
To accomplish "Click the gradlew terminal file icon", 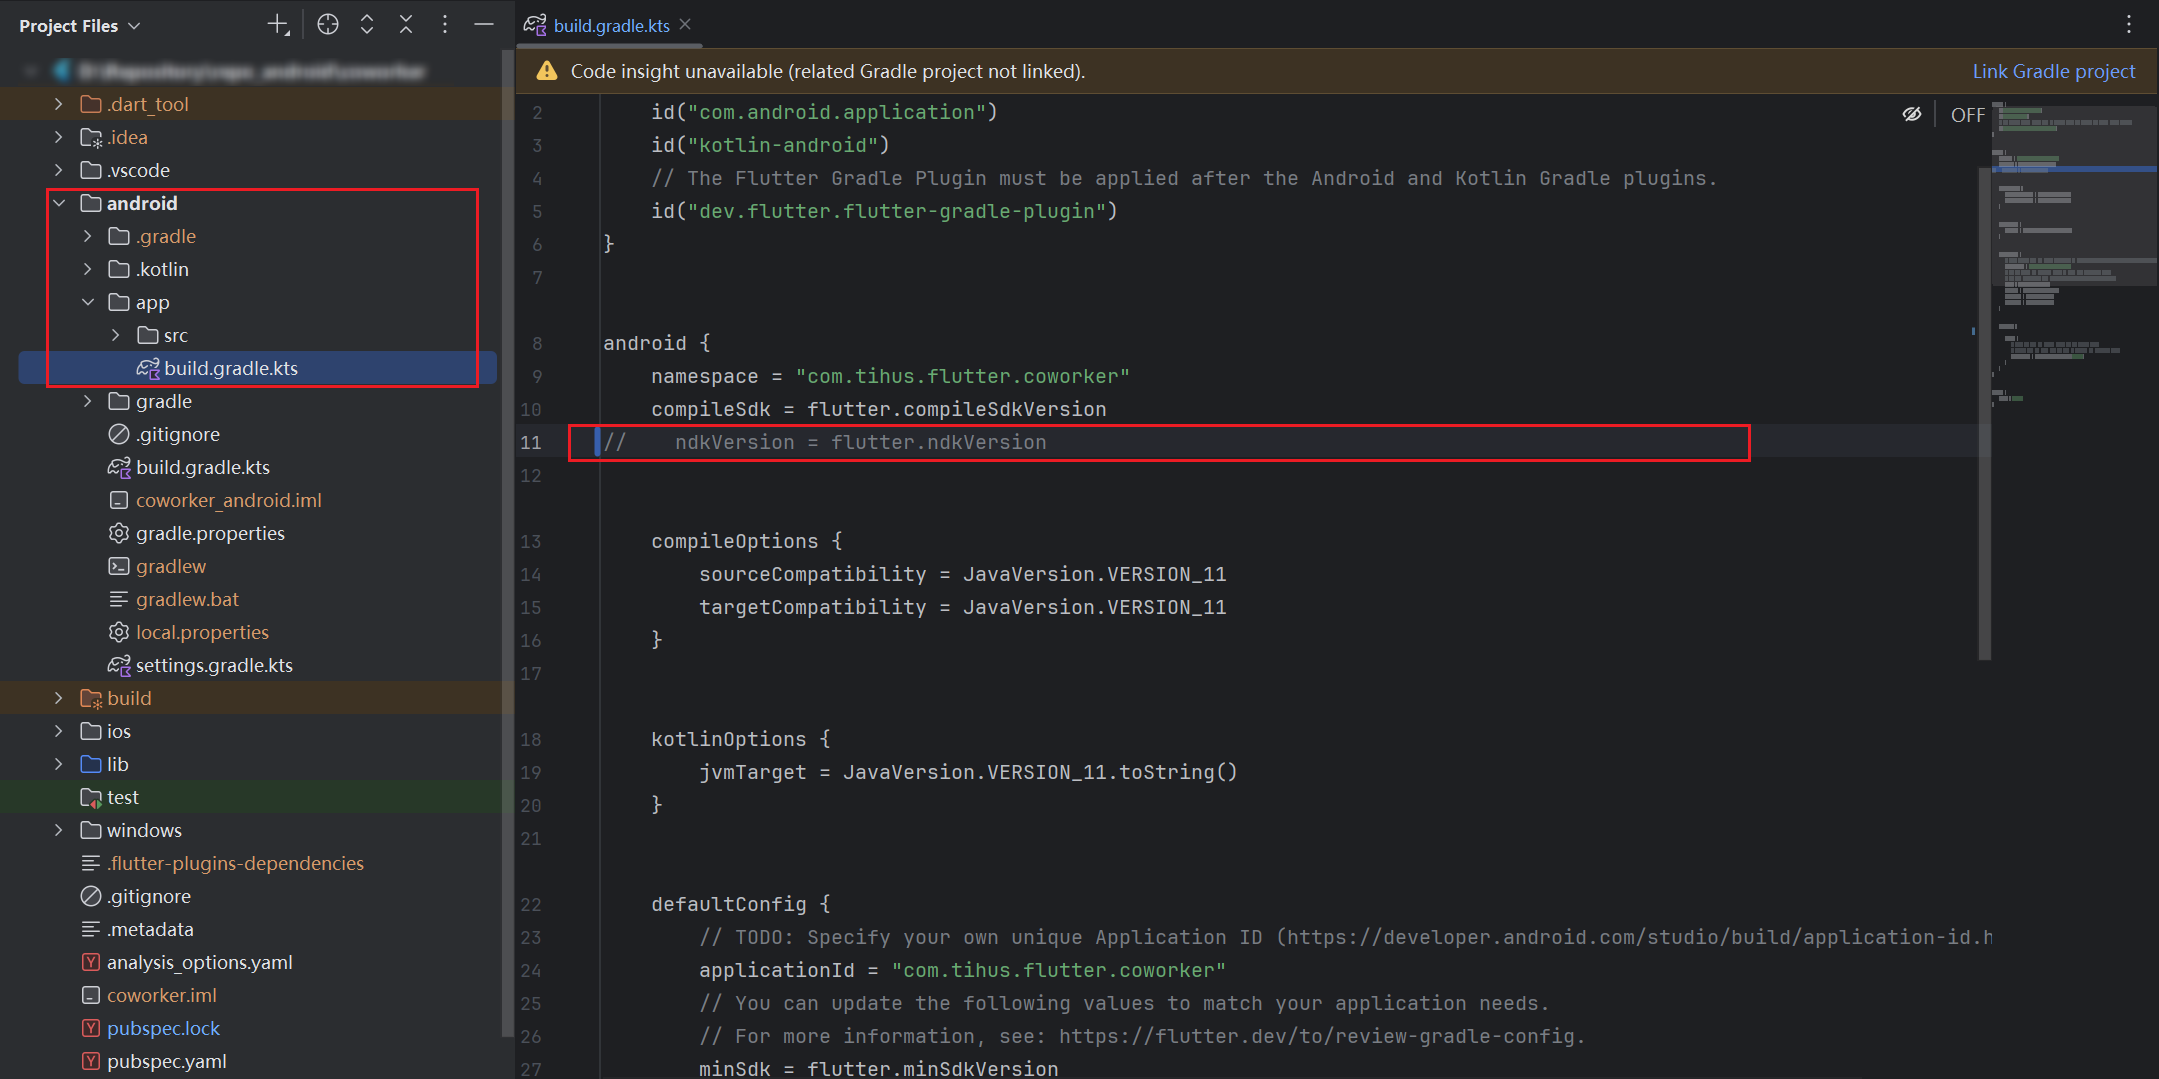I will 119,566.
